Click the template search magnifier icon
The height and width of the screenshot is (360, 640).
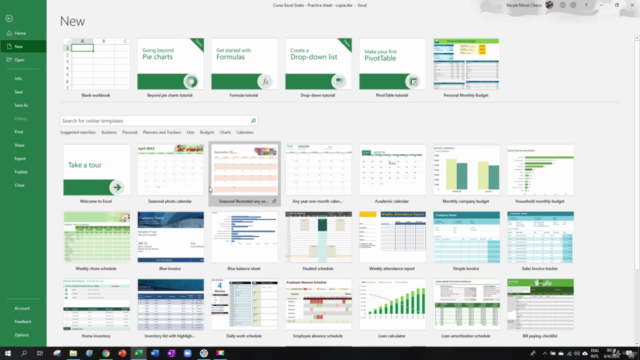253,121
